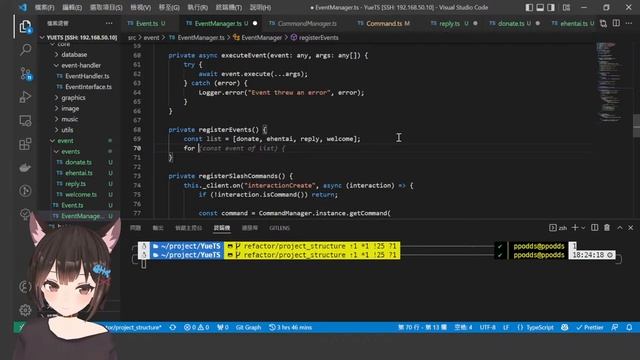The image size is (640, 360).
Task: Change LF end of line sequence
Action: pyautogui.click(x=506, y=327)
